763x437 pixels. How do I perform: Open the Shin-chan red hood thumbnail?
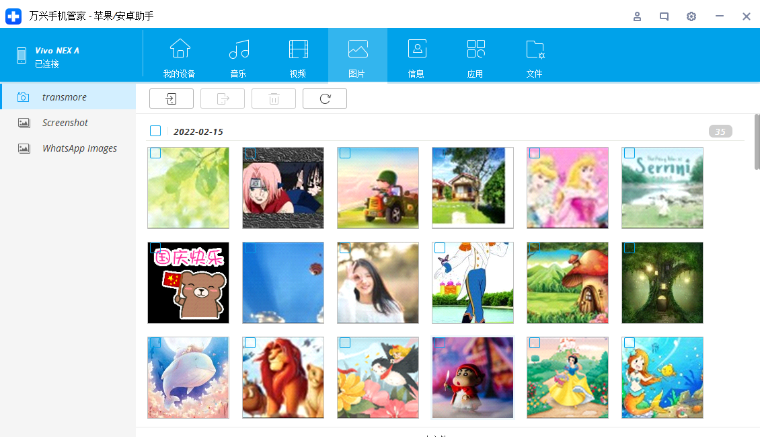(472, 378)
